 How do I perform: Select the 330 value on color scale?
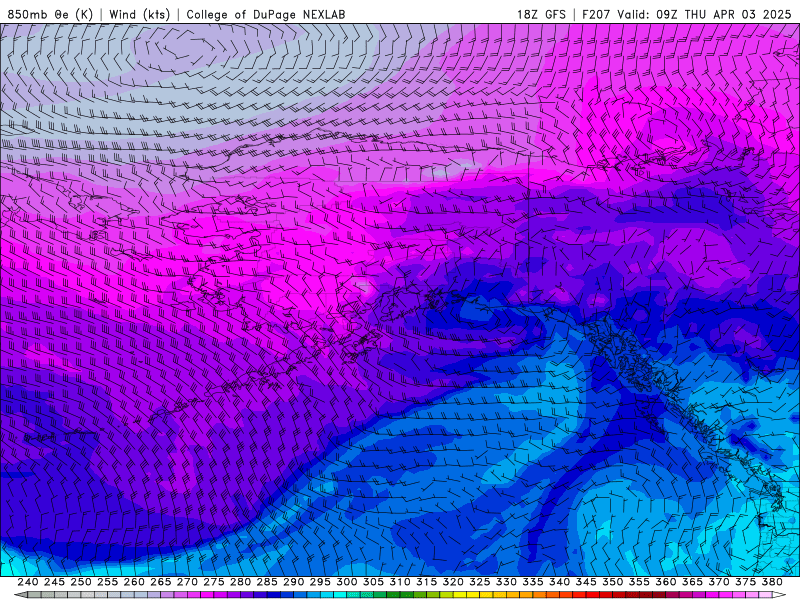[x=506, y=582]
